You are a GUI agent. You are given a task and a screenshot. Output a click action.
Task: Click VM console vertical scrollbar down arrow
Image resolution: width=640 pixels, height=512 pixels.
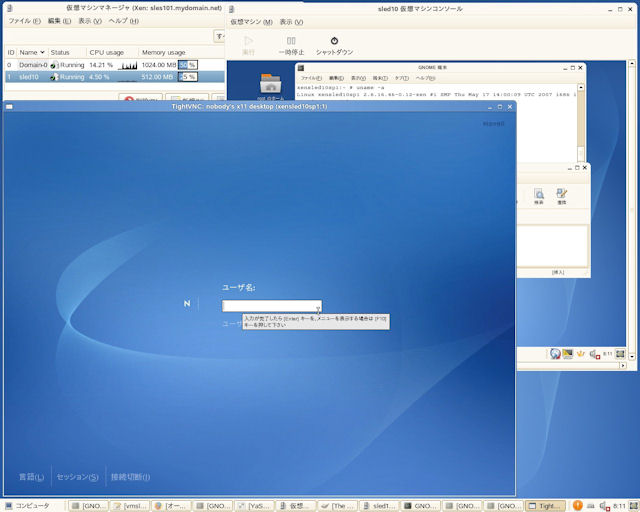tap(631, 356)
